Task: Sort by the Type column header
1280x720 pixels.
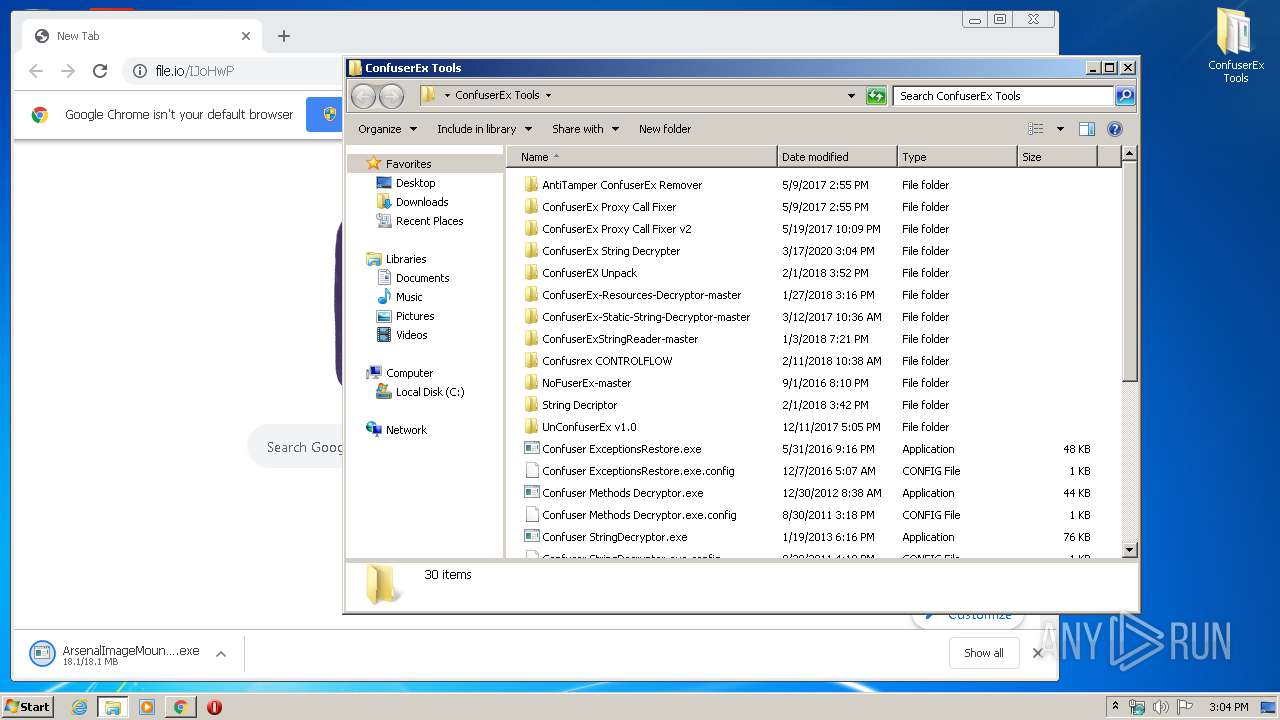Action: [x=957, y=157]
